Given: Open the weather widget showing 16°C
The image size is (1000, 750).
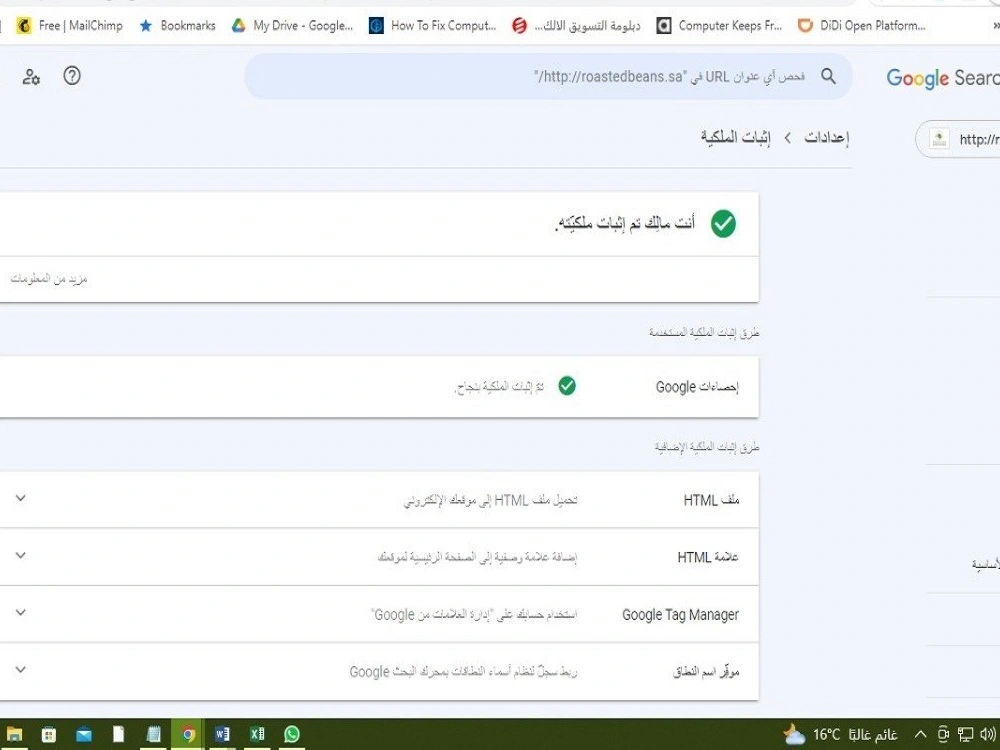Looking at the screenshot, I should coord(840,735).
